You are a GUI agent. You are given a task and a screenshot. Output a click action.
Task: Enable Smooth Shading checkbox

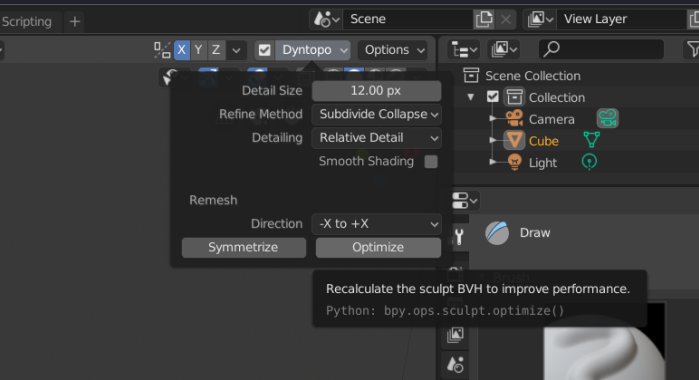[431, 161]
